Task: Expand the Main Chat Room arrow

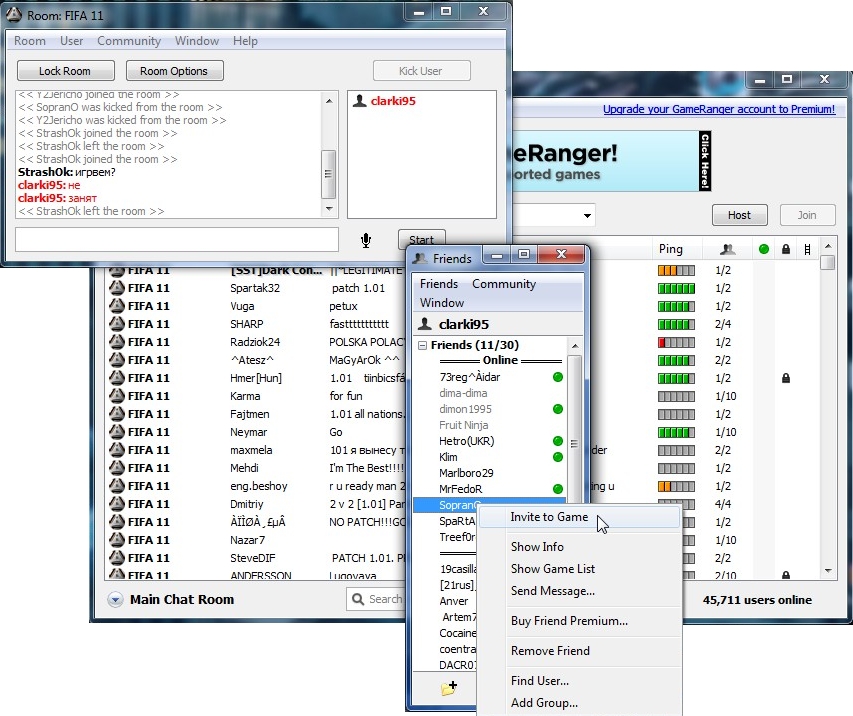Action: tap(115, 600)
